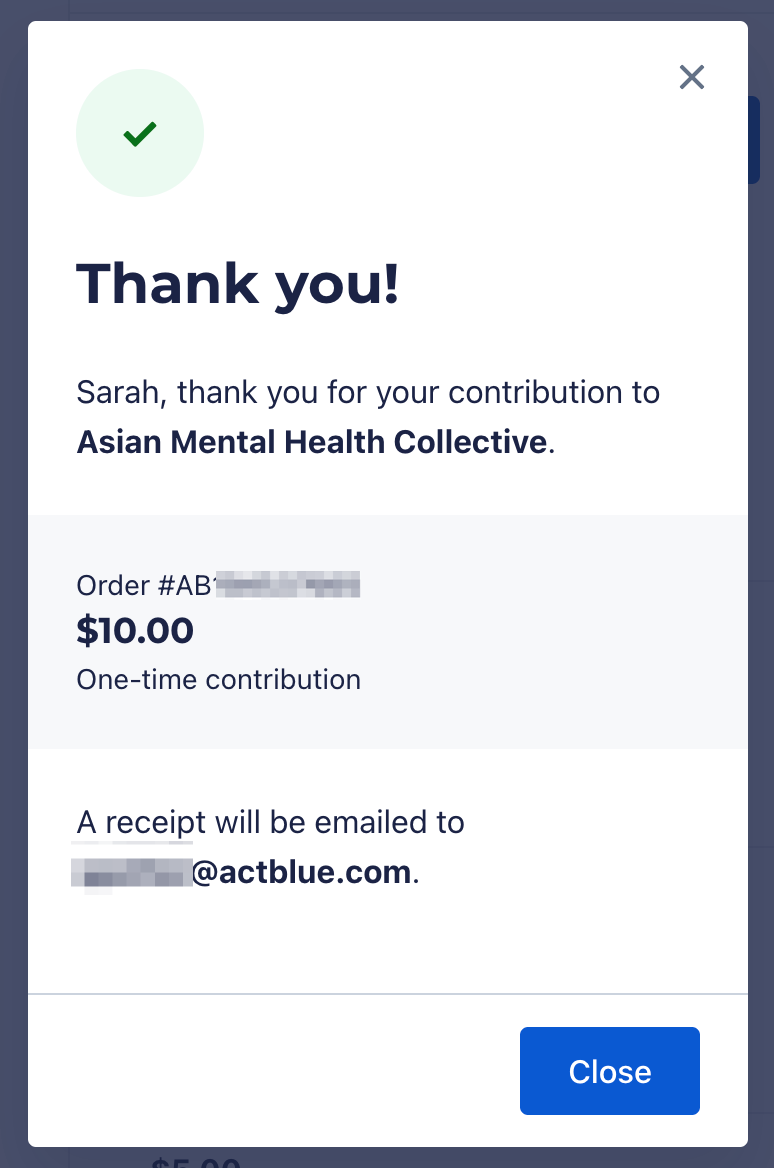Click the 'Sarah, thank you for your contribution' line
This screenshot has height=1168, width=774.
[x=368, y=393]
